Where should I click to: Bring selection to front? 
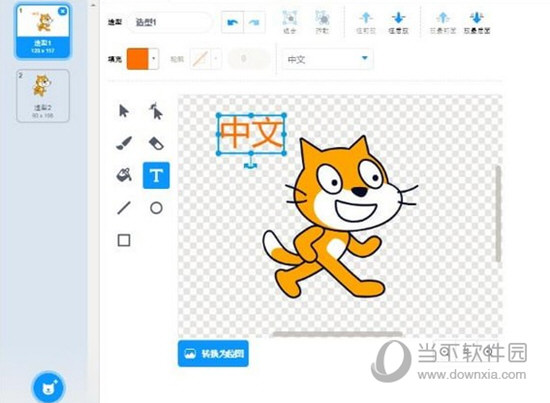pos(443,22)
